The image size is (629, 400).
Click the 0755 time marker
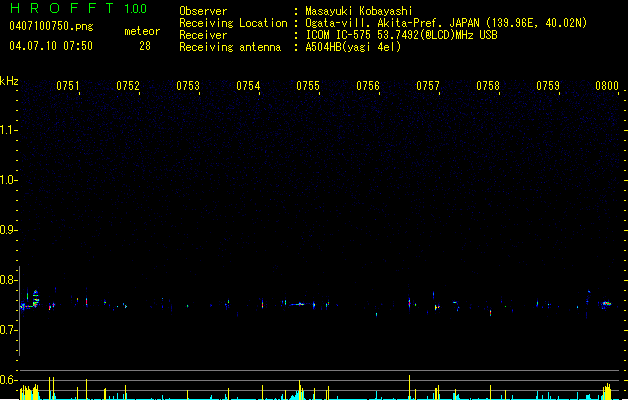308,86
